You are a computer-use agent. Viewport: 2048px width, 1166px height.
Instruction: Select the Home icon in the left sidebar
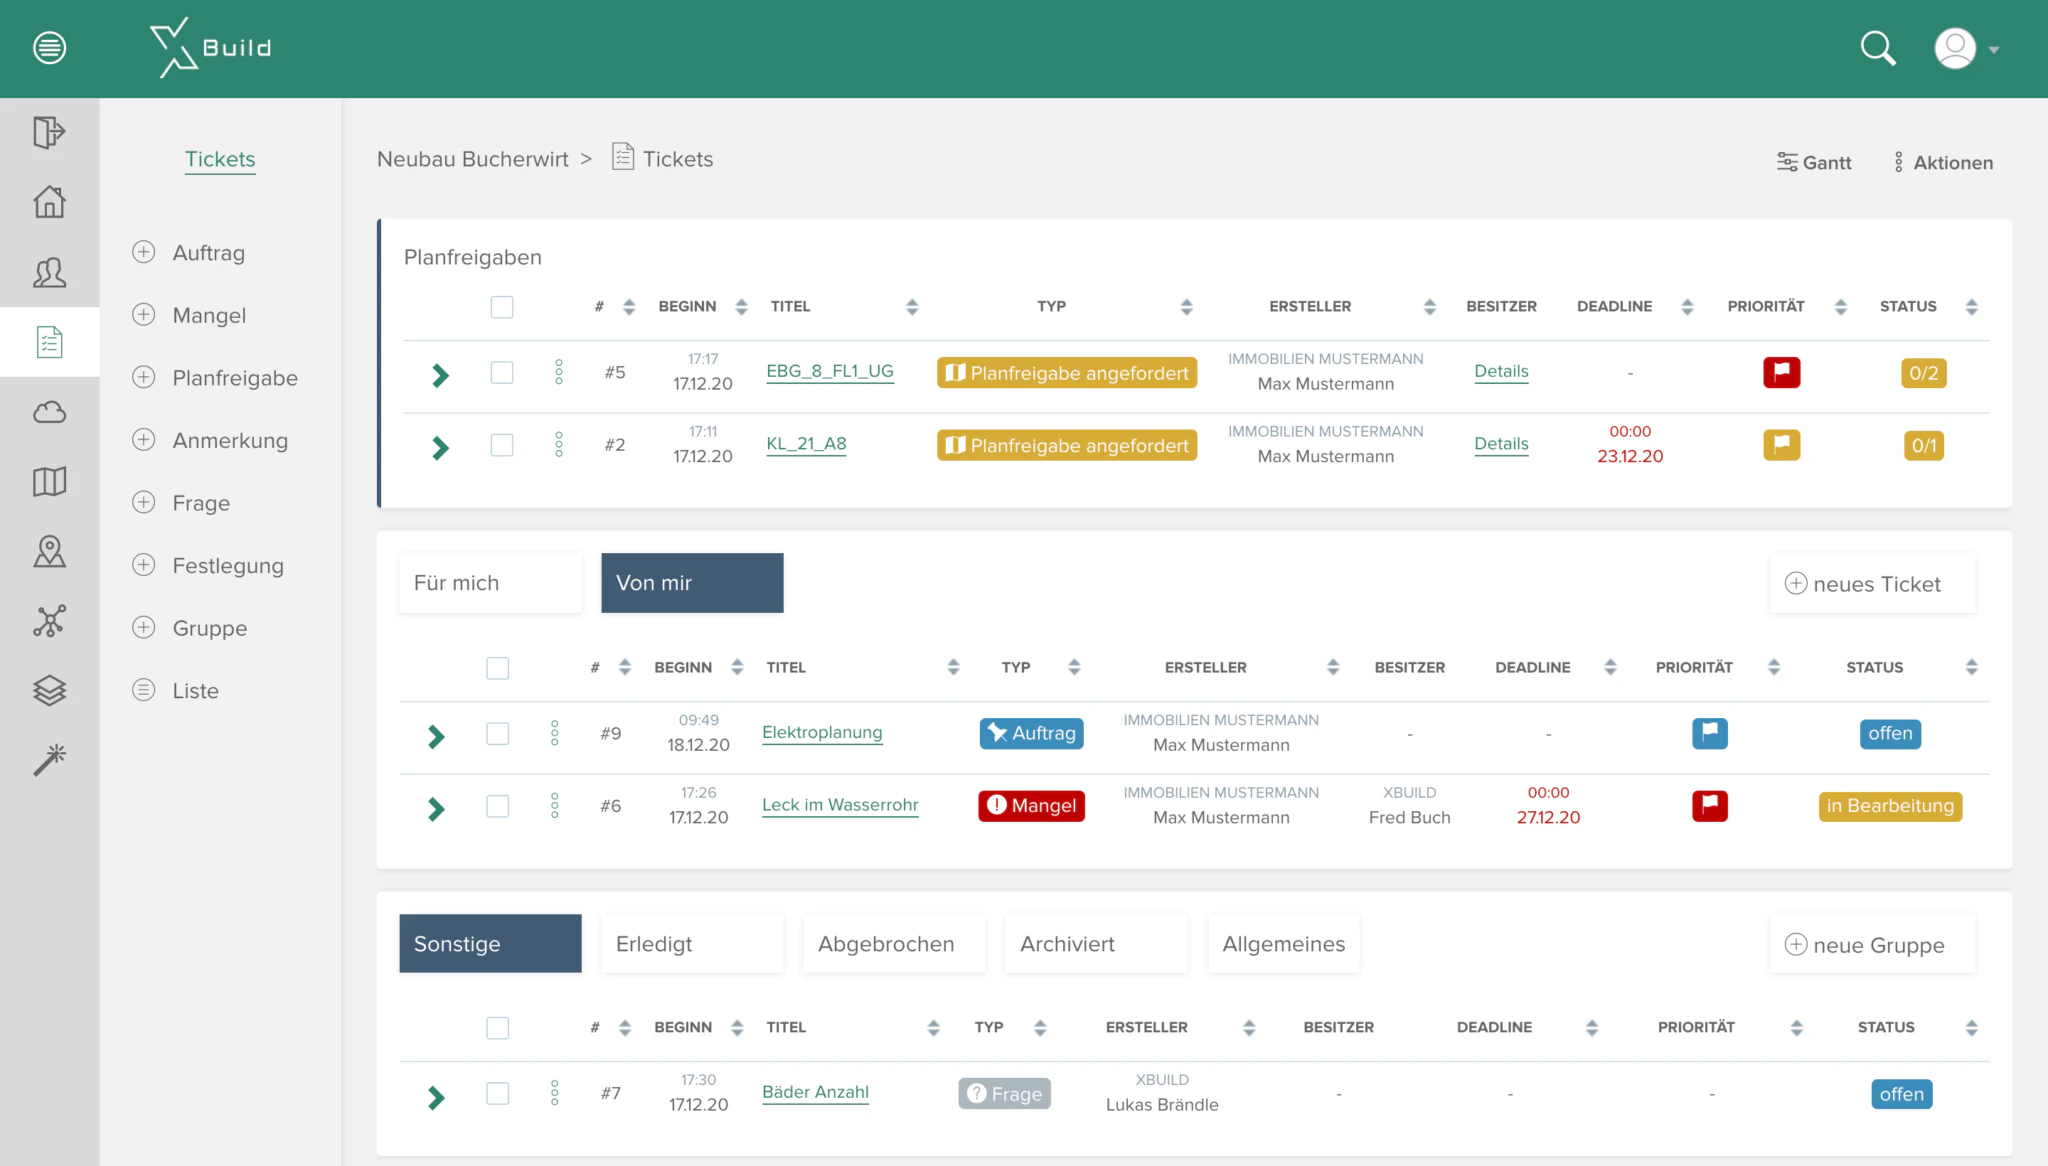point(48,202)
